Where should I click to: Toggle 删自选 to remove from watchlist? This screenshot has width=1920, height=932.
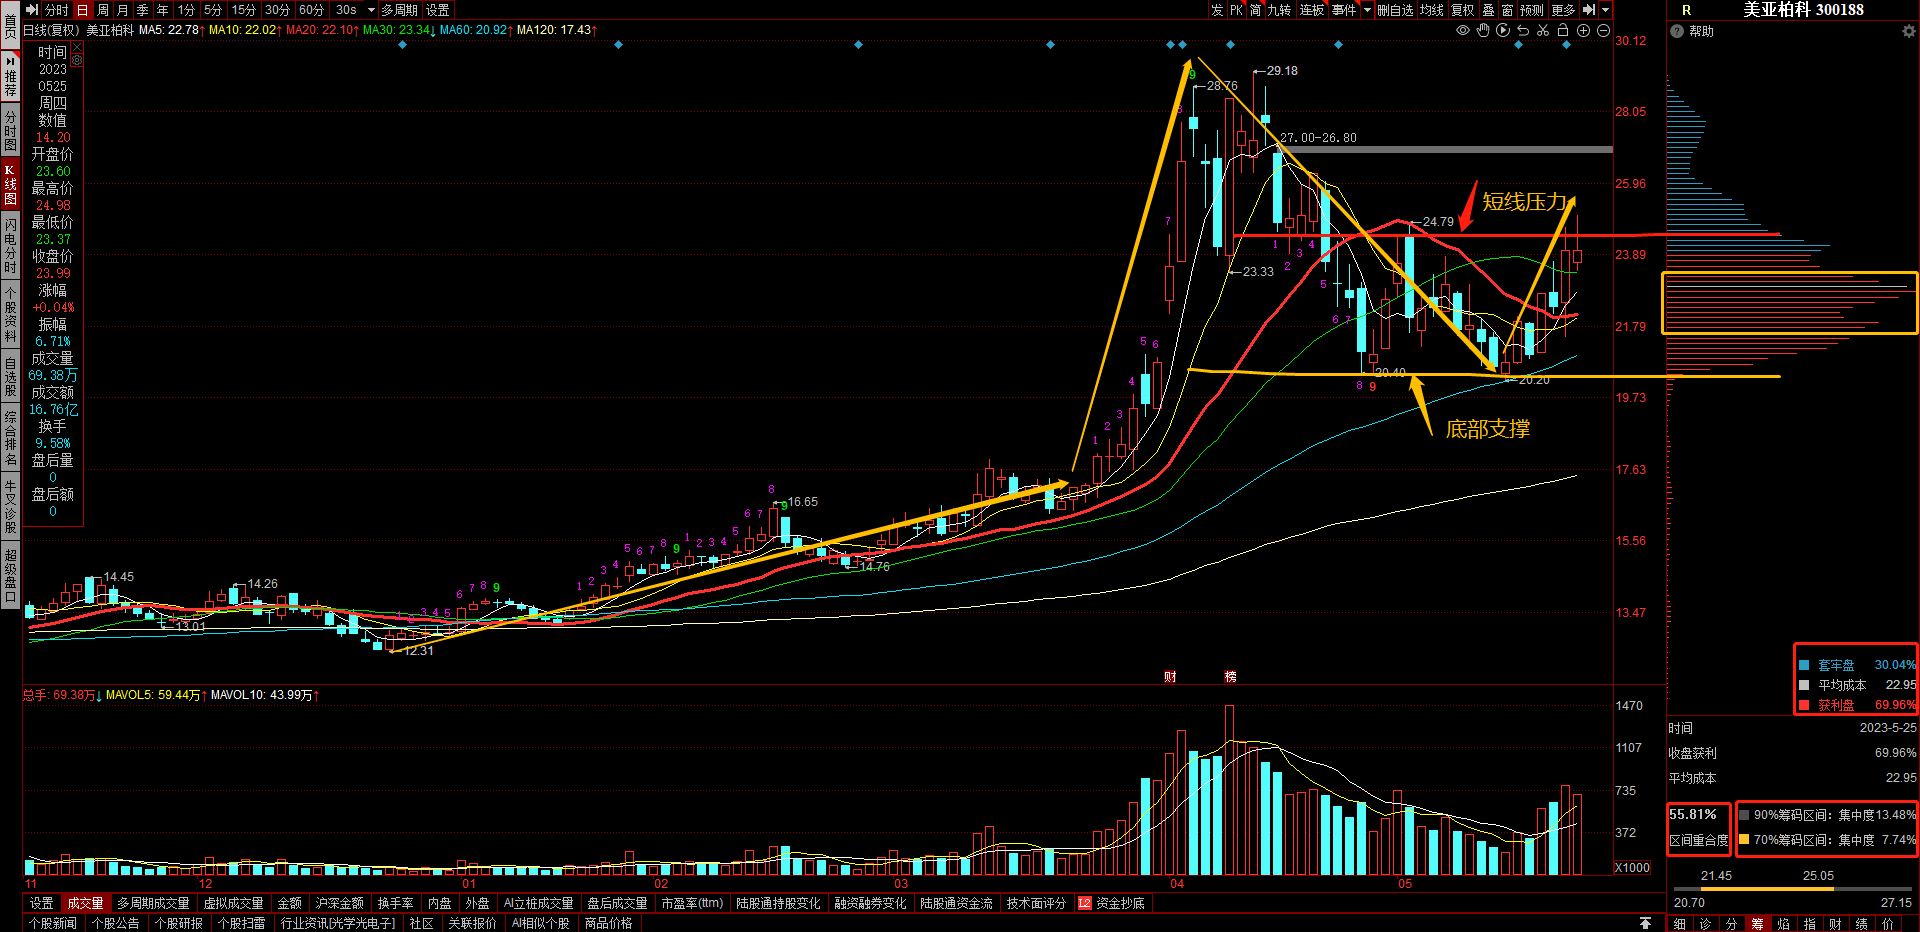click(1395, 10)
